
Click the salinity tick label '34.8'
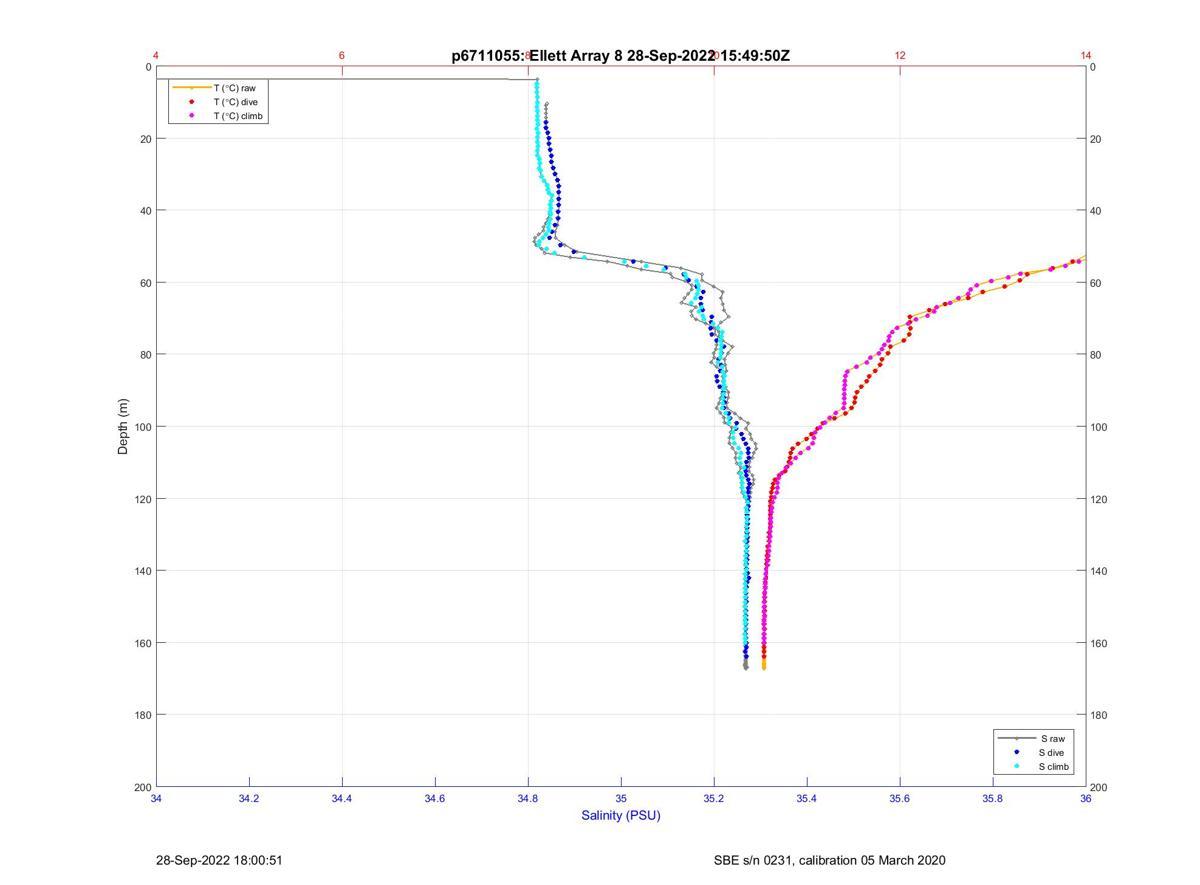coord(528,798)
